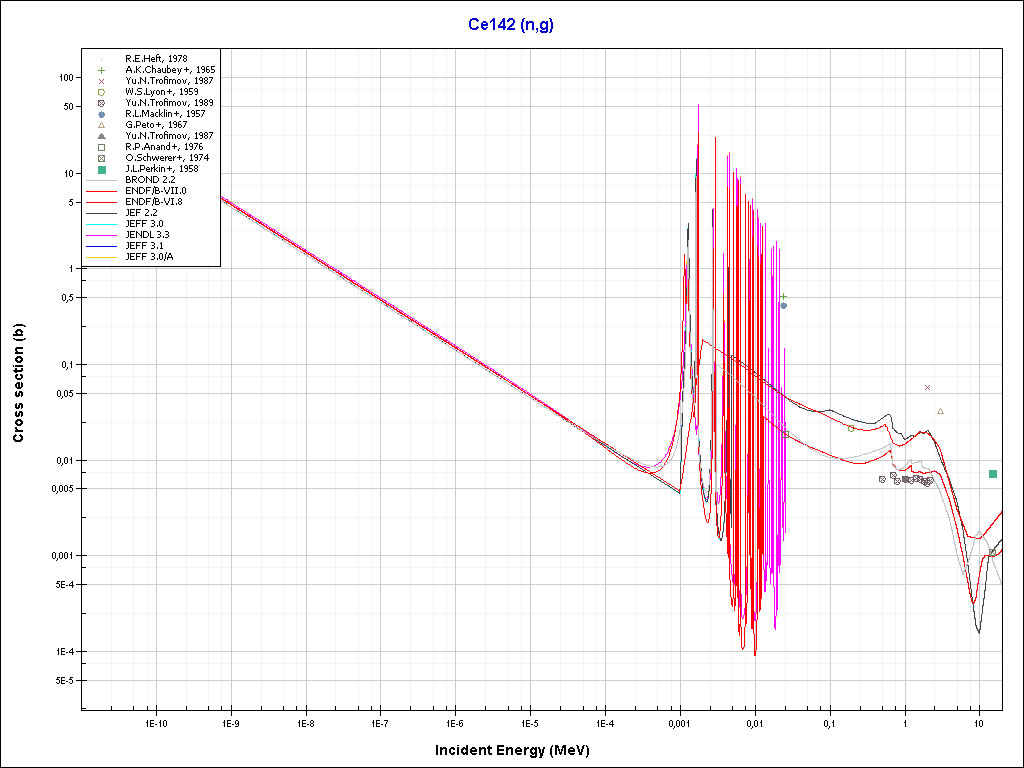Select the R.E.Heft, 1978 legend entry
1024x768 pixels.
pos(156,59)
